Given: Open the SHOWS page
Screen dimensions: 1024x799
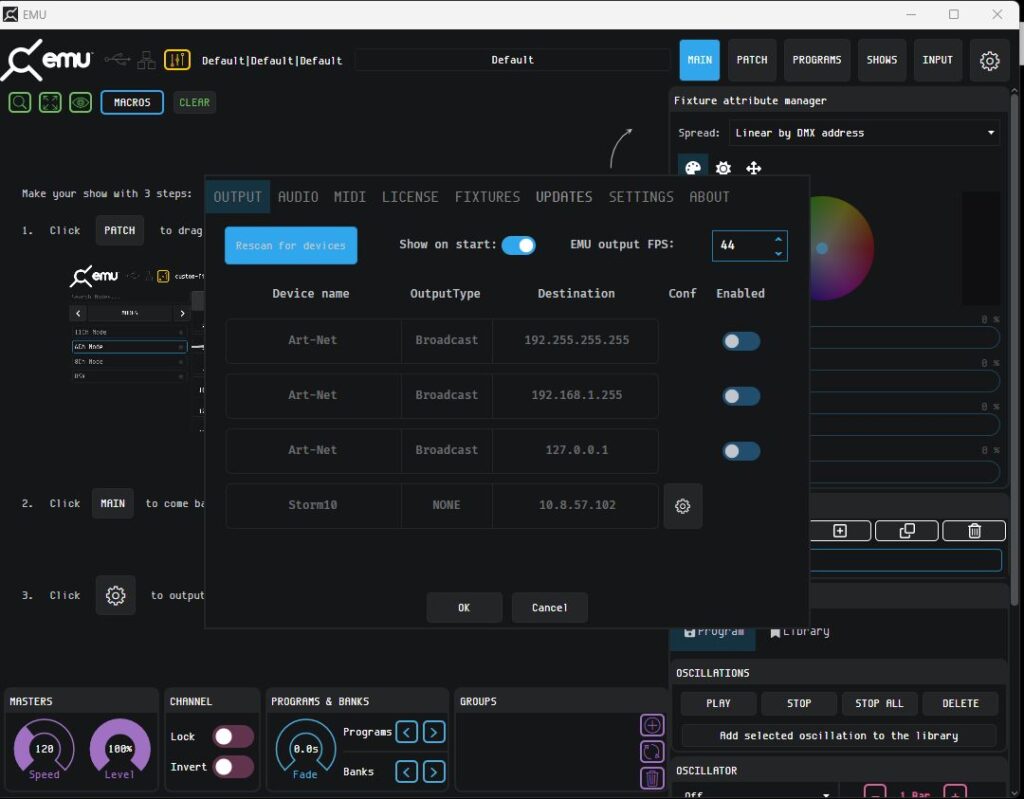Looking at the screenshot, I should (882, 60).
